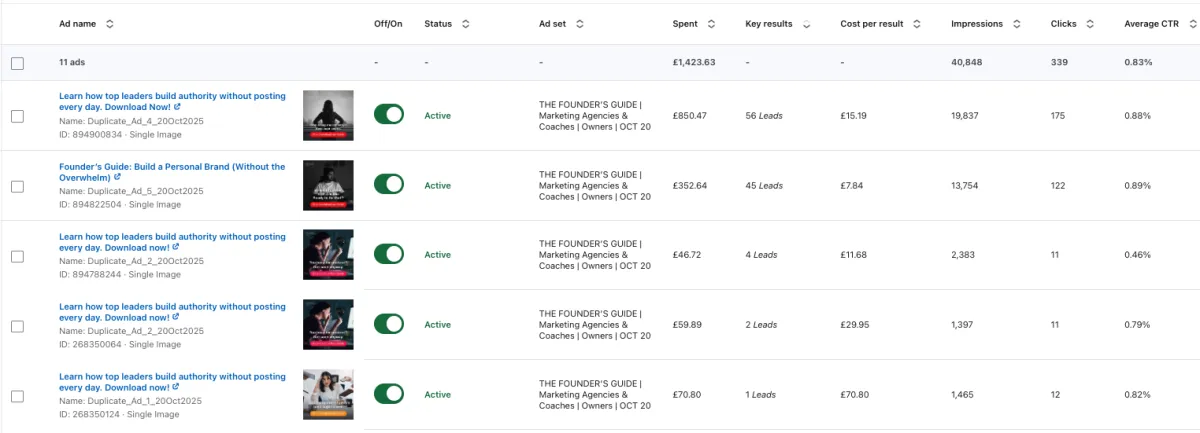This screenshot has height=433, width=1200.
Task: Expand the Key results column dropdown
Action: 807,23
